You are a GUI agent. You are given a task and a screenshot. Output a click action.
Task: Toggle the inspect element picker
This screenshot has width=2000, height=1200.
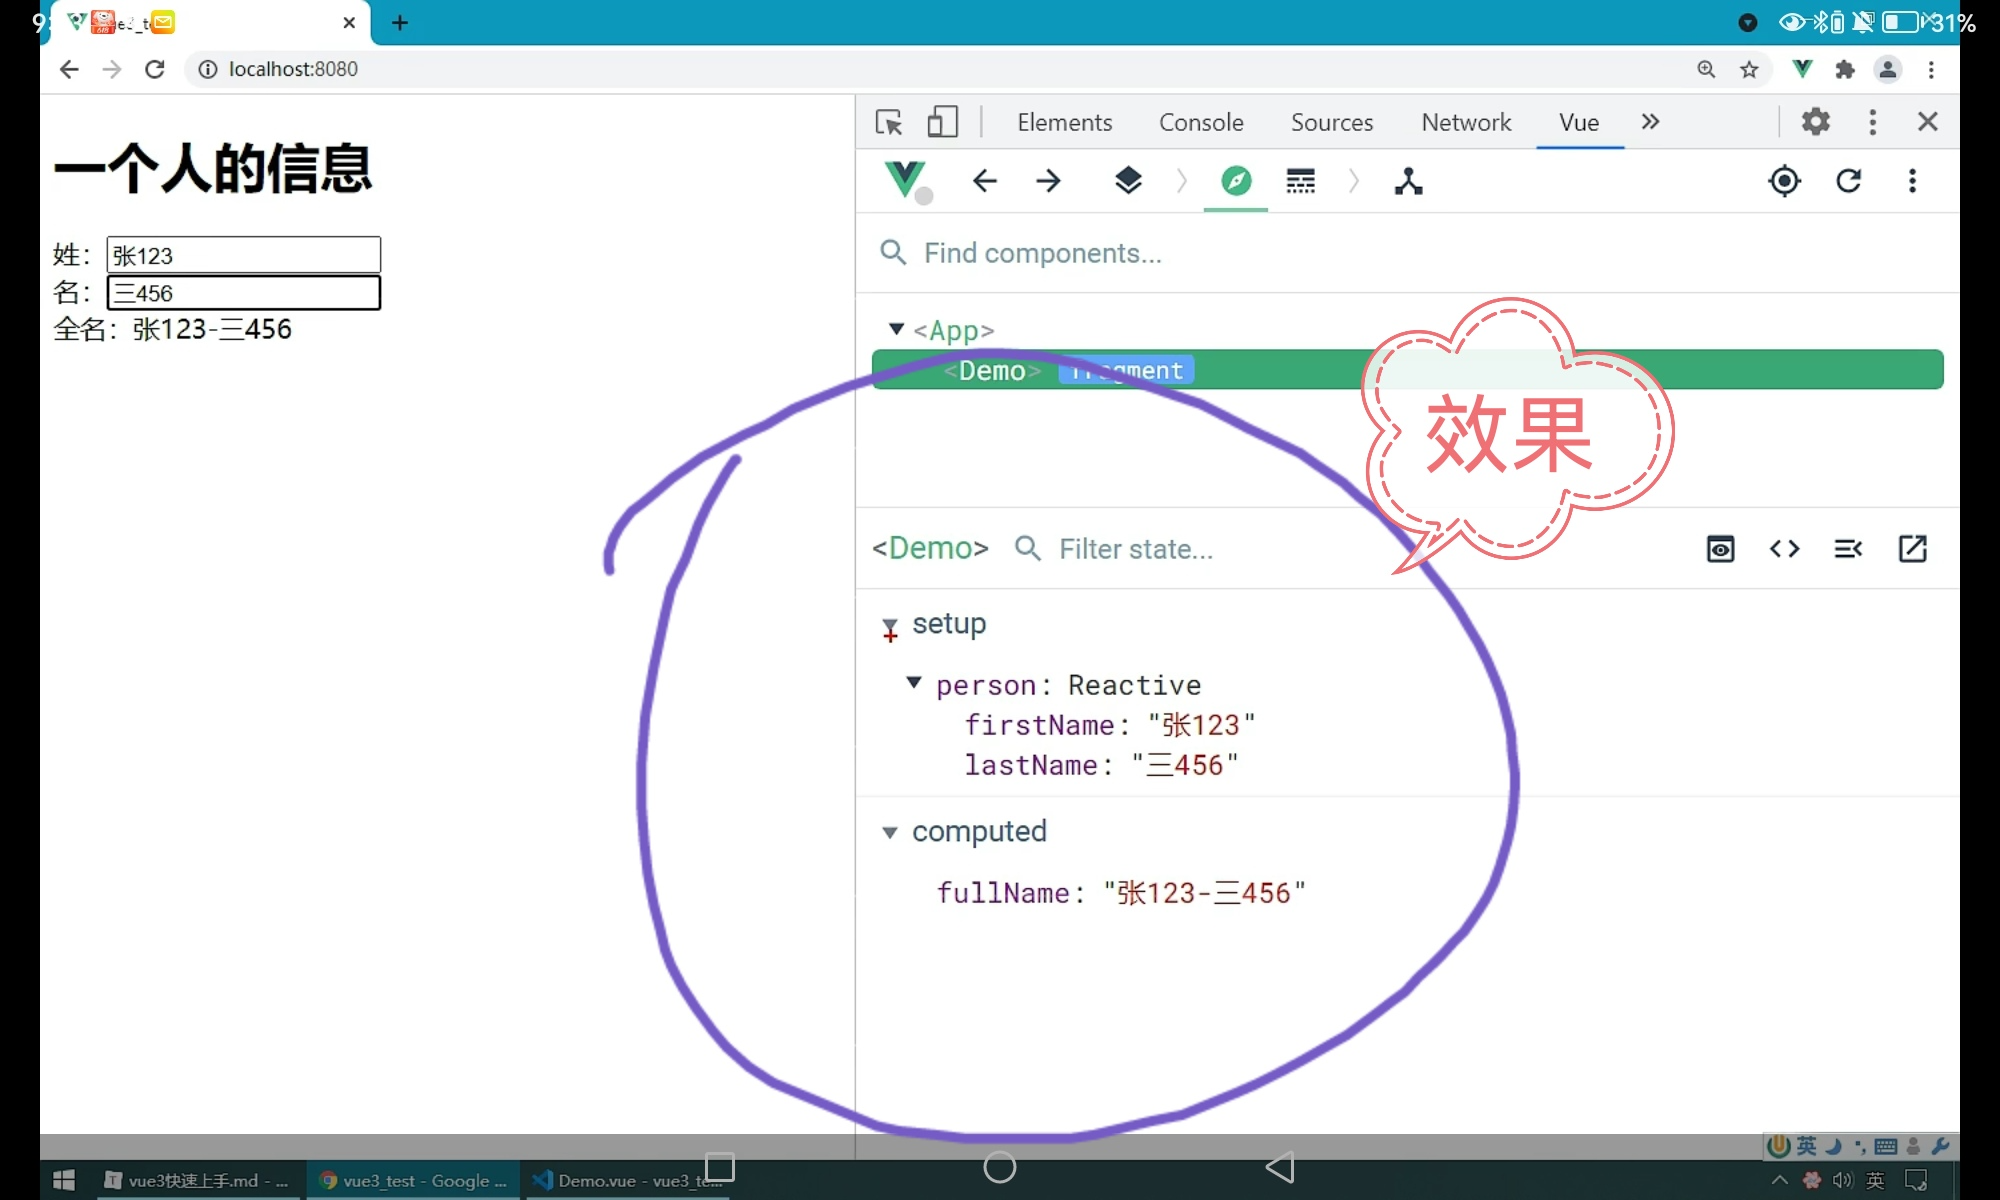[889, 122]
